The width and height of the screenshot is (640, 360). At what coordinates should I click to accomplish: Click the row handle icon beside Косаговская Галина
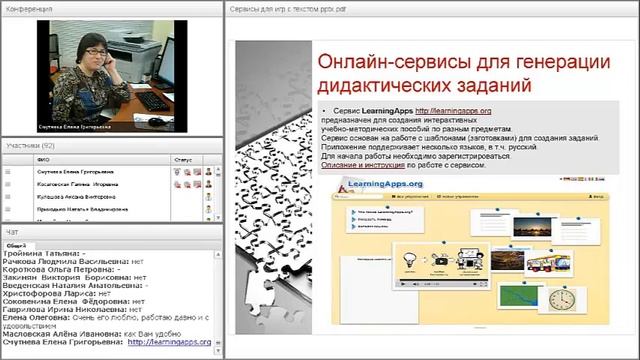pyautogui.click(x=8, y=184)
